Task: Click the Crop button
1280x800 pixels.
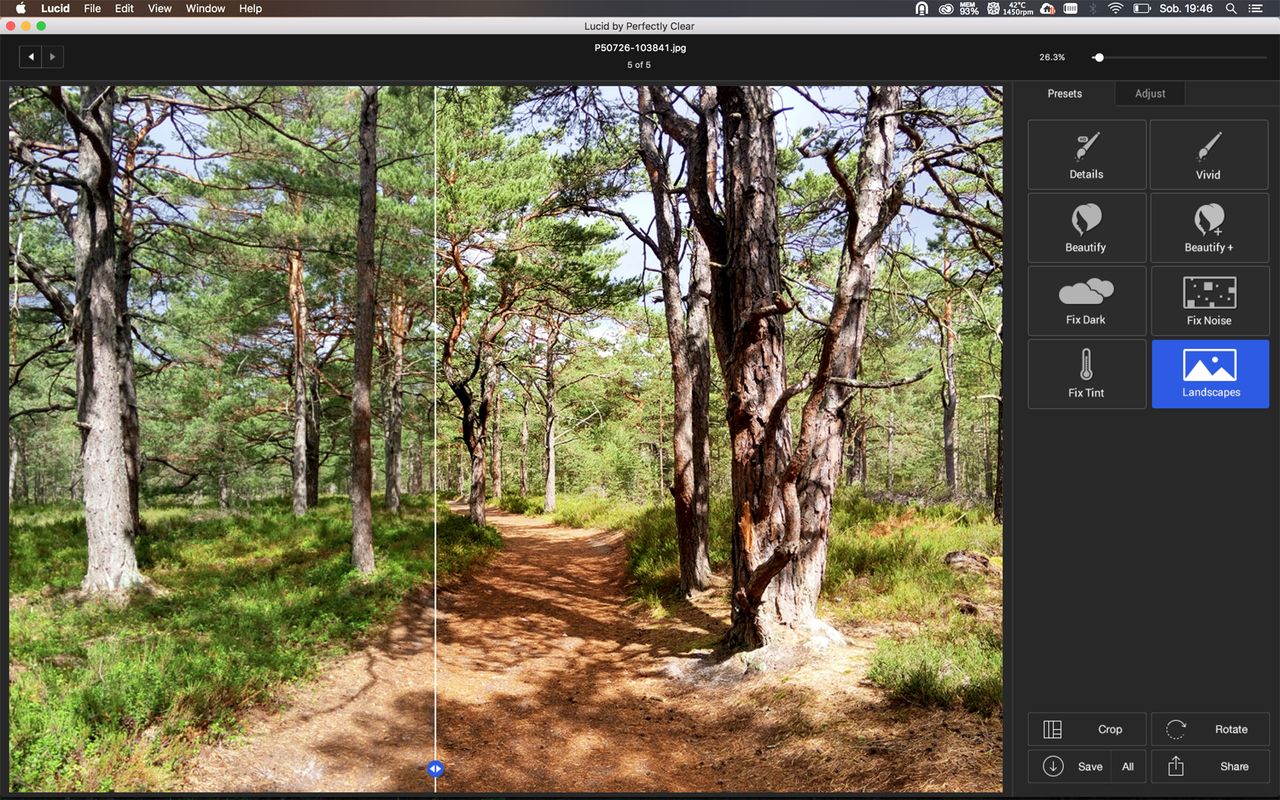Action: click(x=1087, y=729)
